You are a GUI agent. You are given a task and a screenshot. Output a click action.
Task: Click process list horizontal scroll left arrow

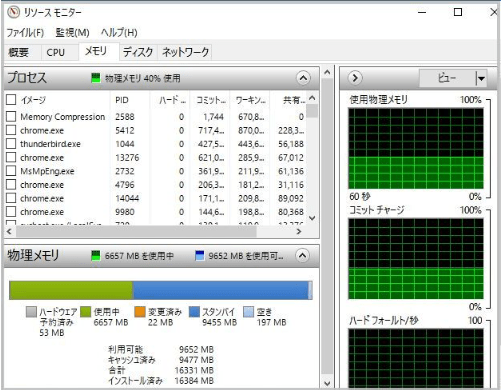pos(9,231)
